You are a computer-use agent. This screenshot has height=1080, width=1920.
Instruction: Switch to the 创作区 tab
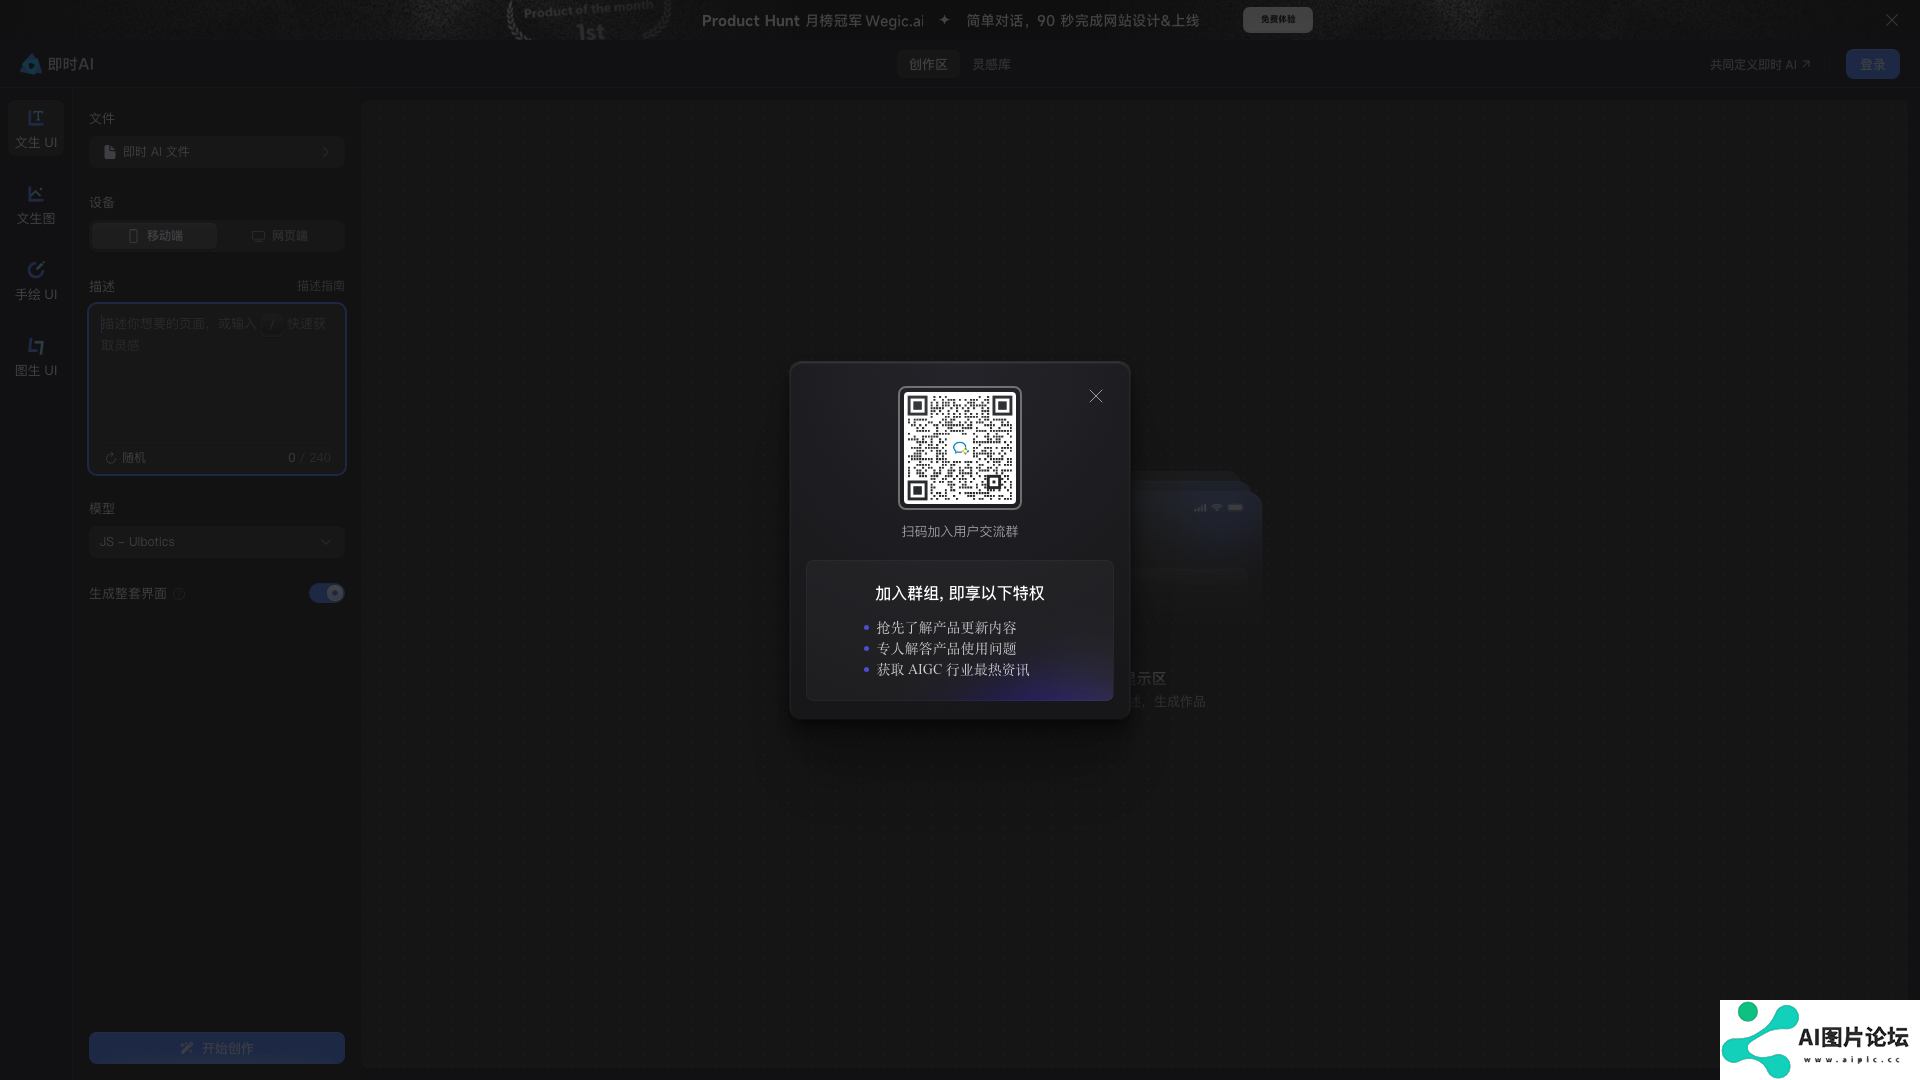point(928,64)
